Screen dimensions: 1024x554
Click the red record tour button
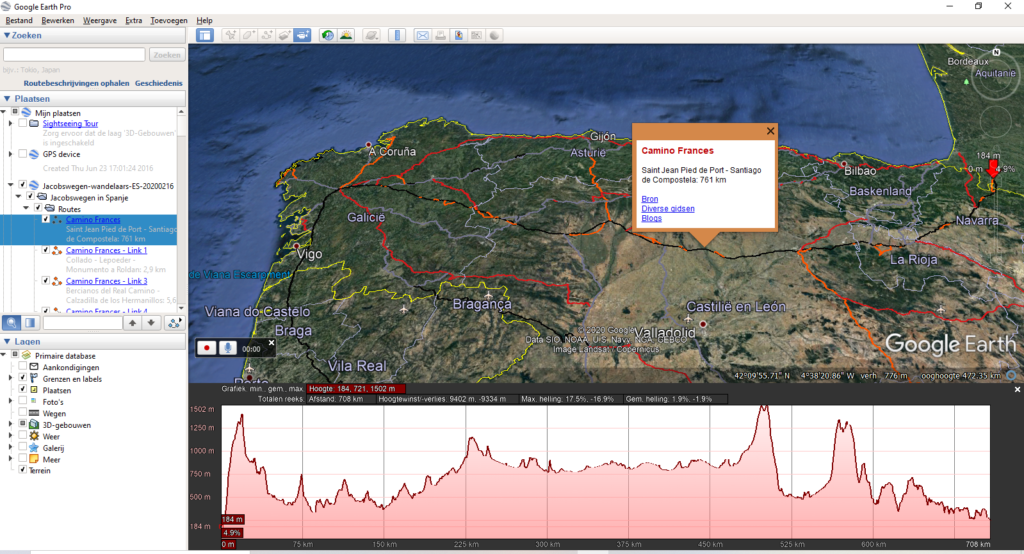(x=207, y=348)
